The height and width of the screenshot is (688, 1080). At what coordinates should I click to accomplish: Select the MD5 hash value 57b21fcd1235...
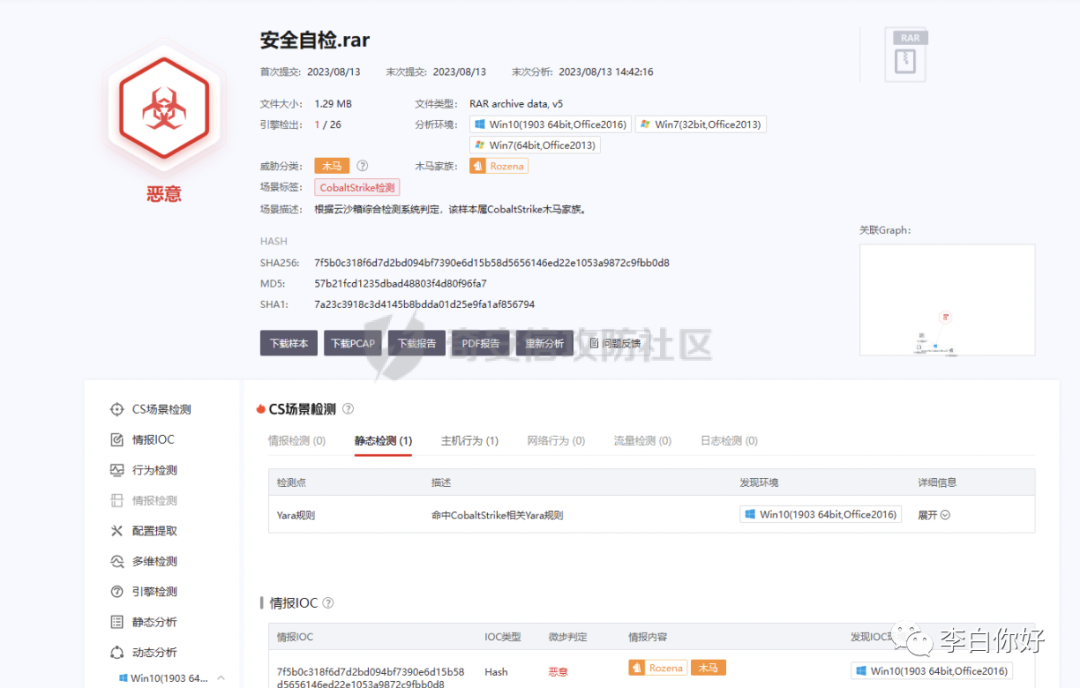click(x=400, y=283)
